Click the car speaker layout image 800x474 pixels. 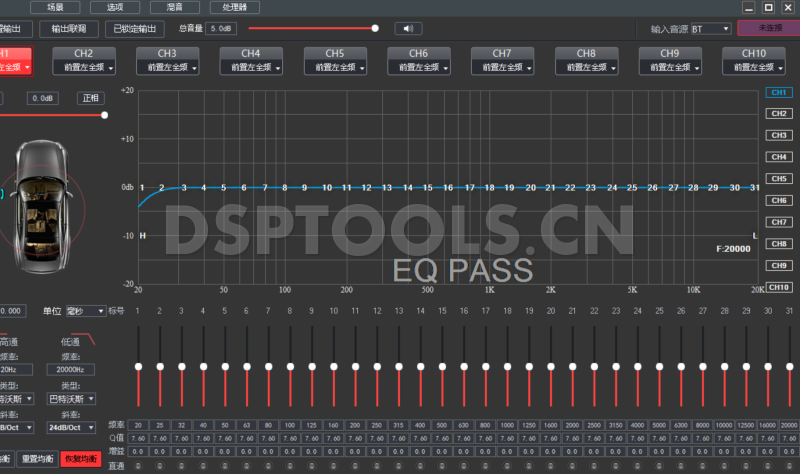[43, 194]
